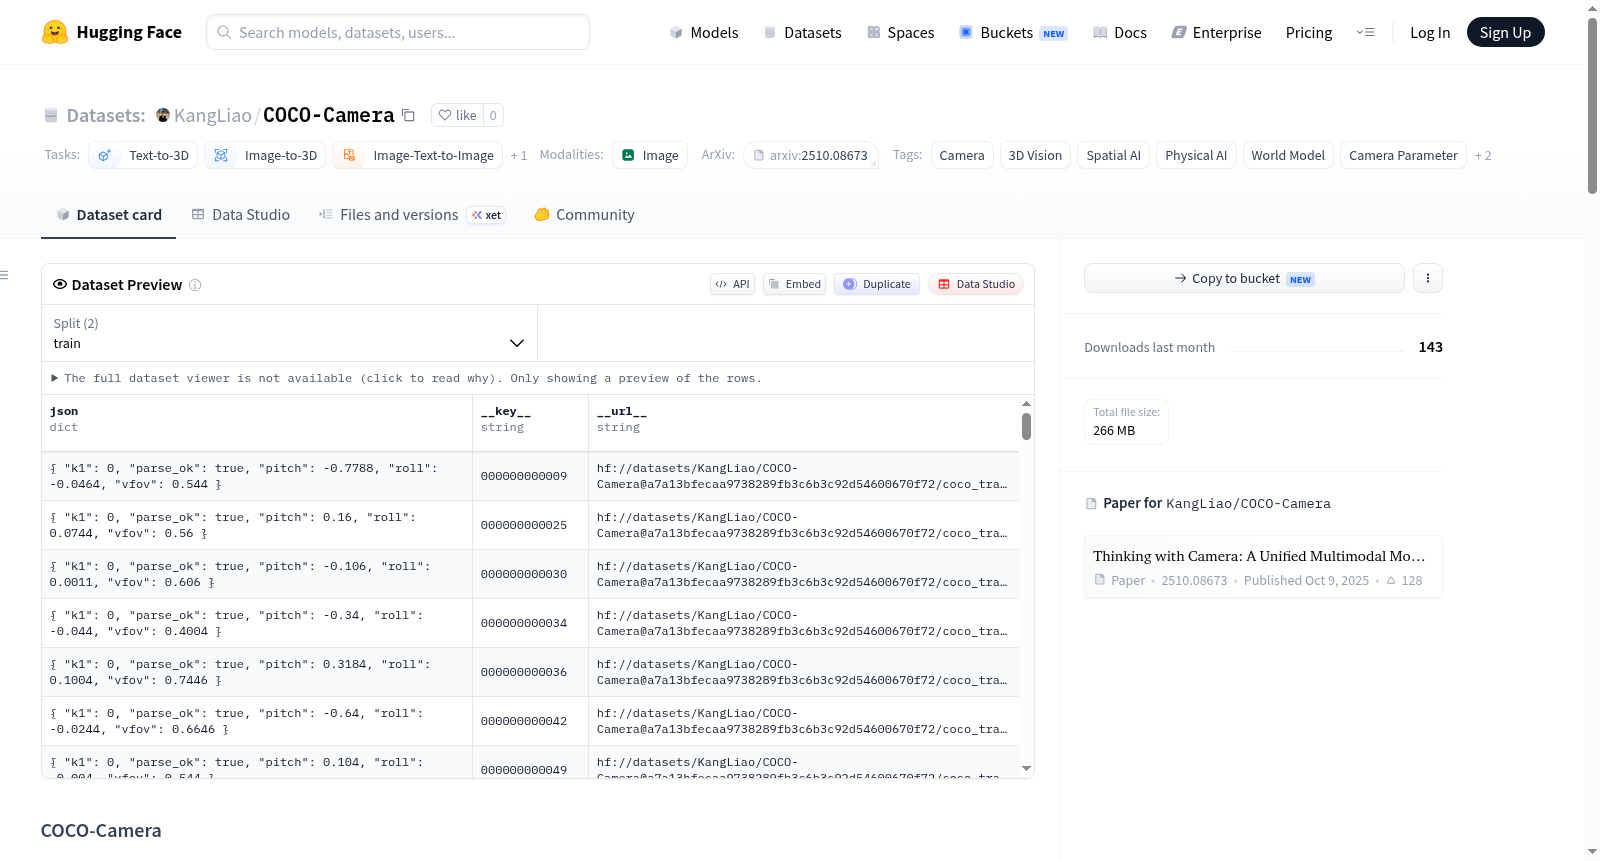Screen dimensions: 1600x861
Task: Switch to the Dataset card tab
Action: pos(109,215)
